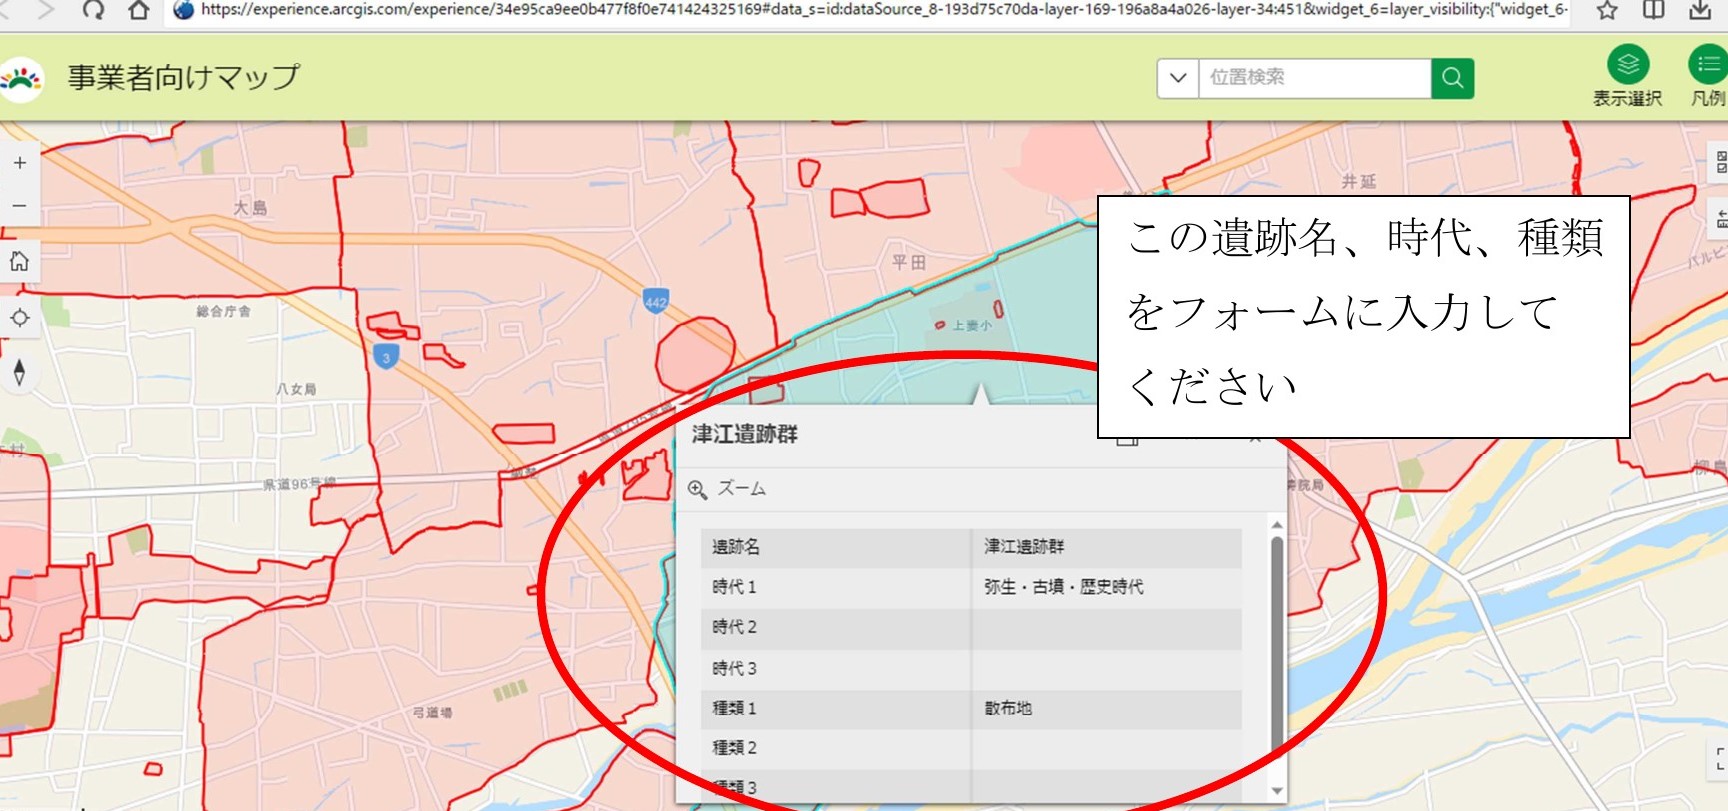Reset map orientation with the compass icon
Viewport: 1728px width, 811px height.
click(20, 372)
